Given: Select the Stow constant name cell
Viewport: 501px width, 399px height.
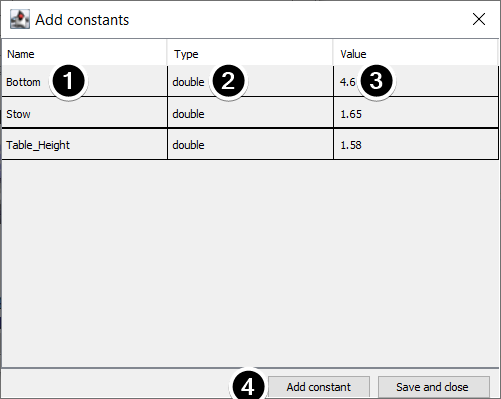Looking at the screenshot, I should coord(84,113).
